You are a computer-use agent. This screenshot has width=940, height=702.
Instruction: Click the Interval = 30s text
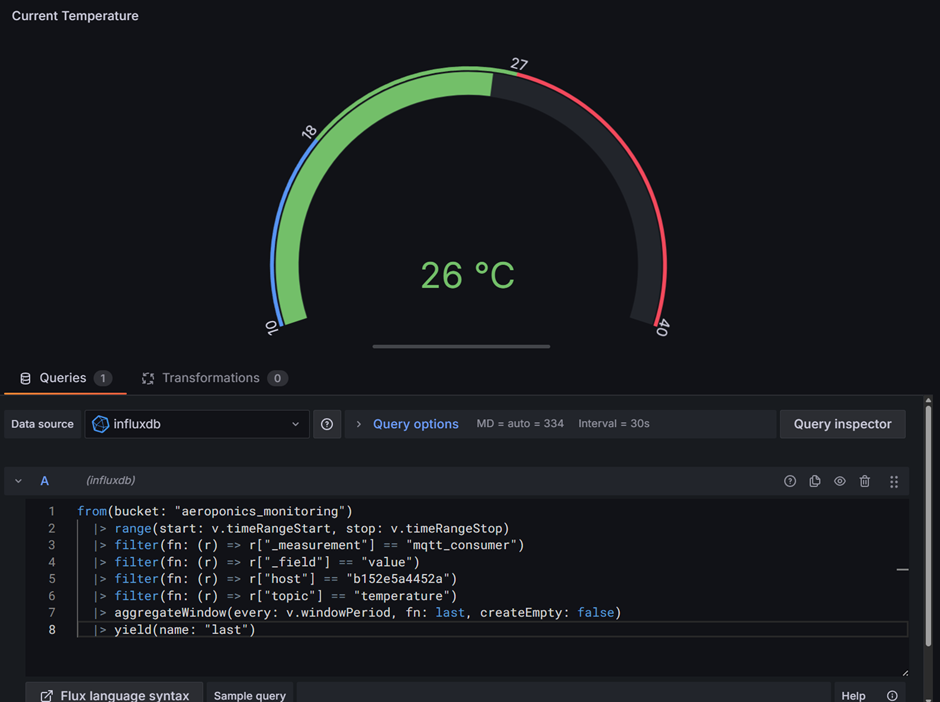(614, 424)
